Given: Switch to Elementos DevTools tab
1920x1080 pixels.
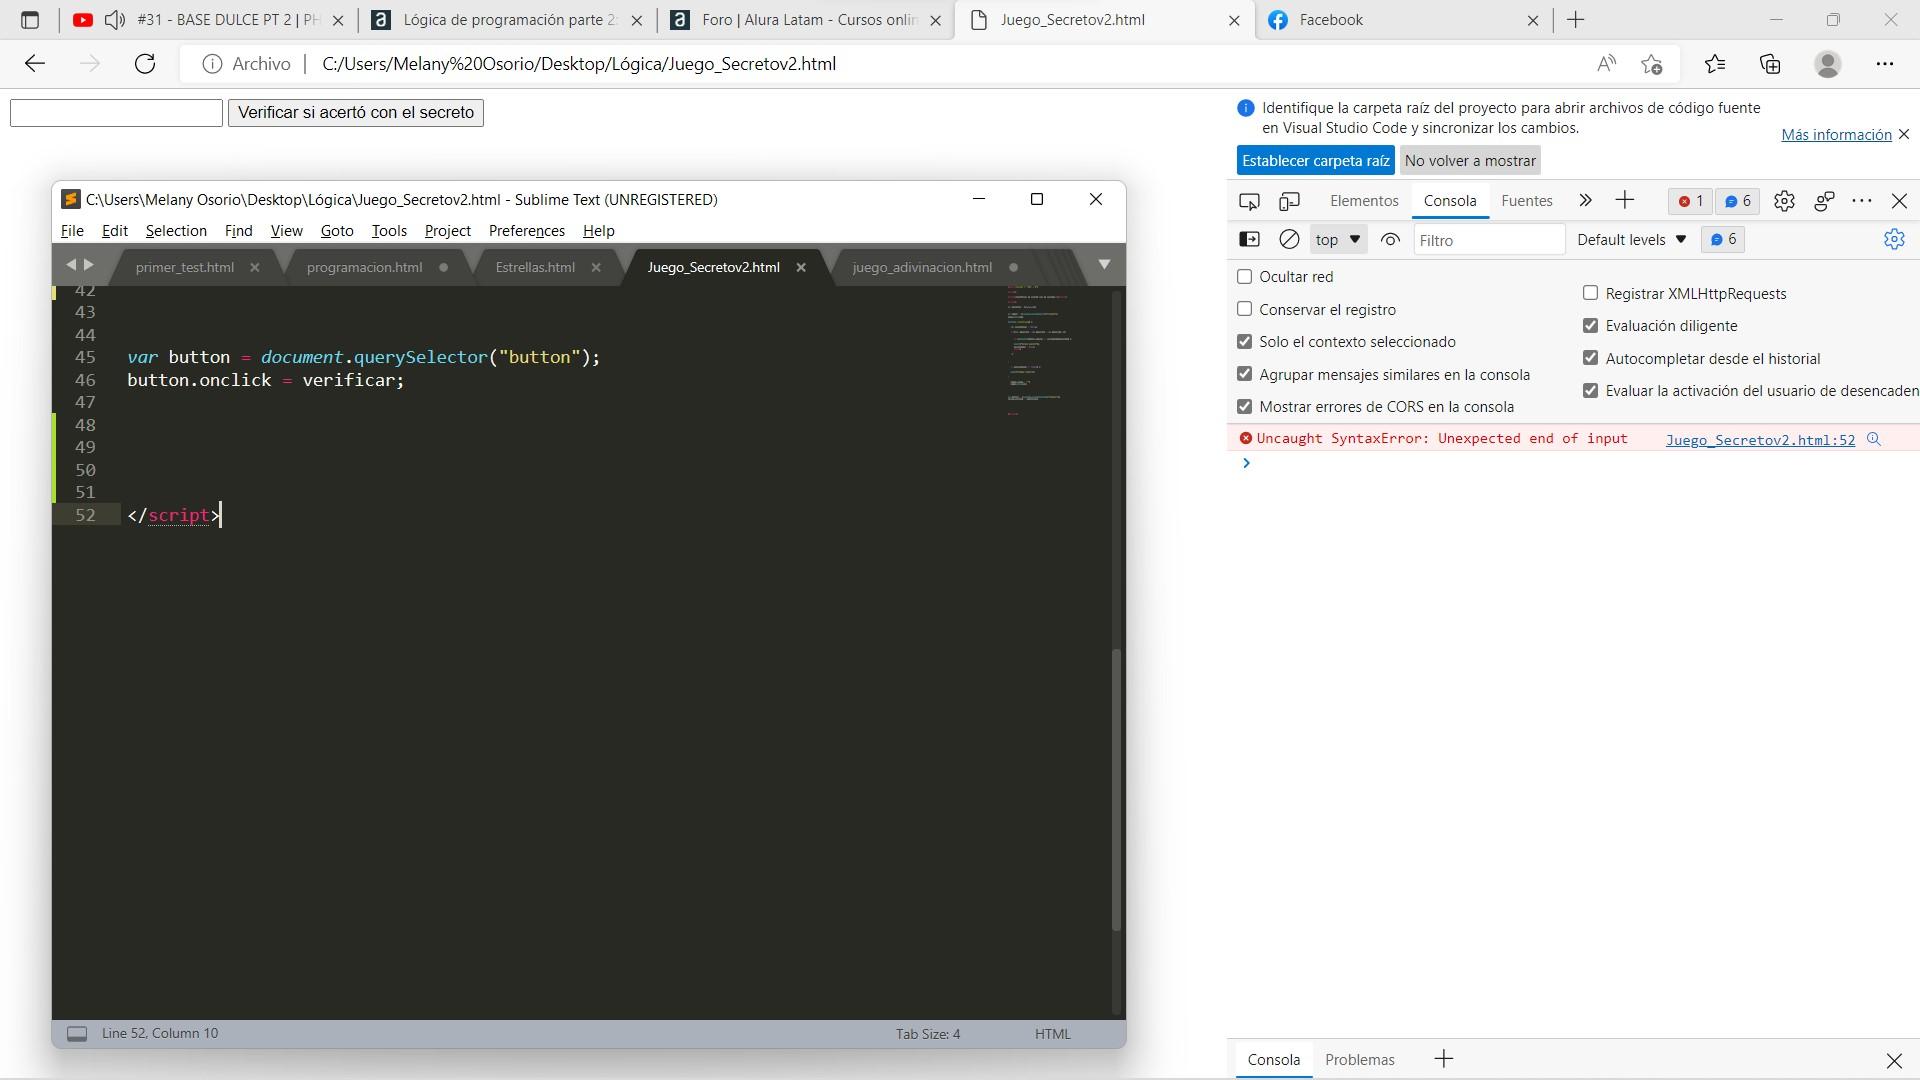Looking at the screenshot, I should (1364, 201).
